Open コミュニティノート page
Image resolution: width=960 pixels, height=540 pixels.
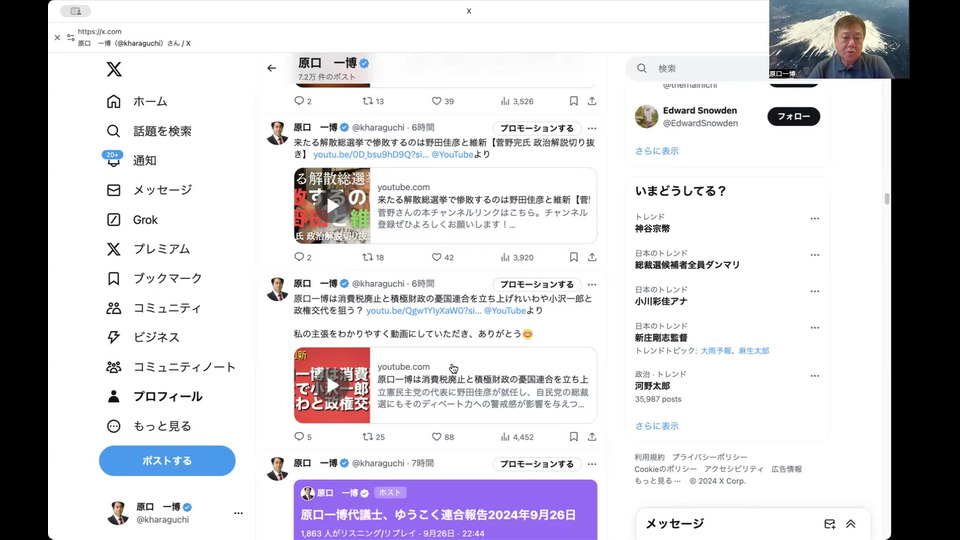click(171, 367)
